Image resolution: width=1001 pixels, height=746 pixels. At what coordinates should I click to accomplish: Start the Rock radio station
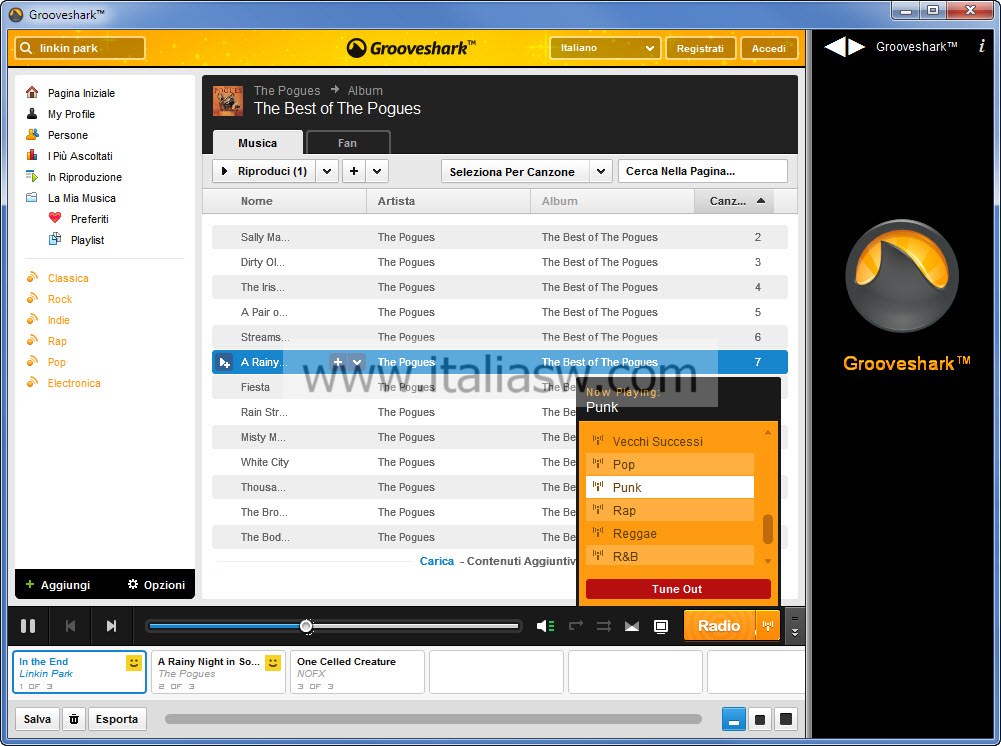coord(59,299)
